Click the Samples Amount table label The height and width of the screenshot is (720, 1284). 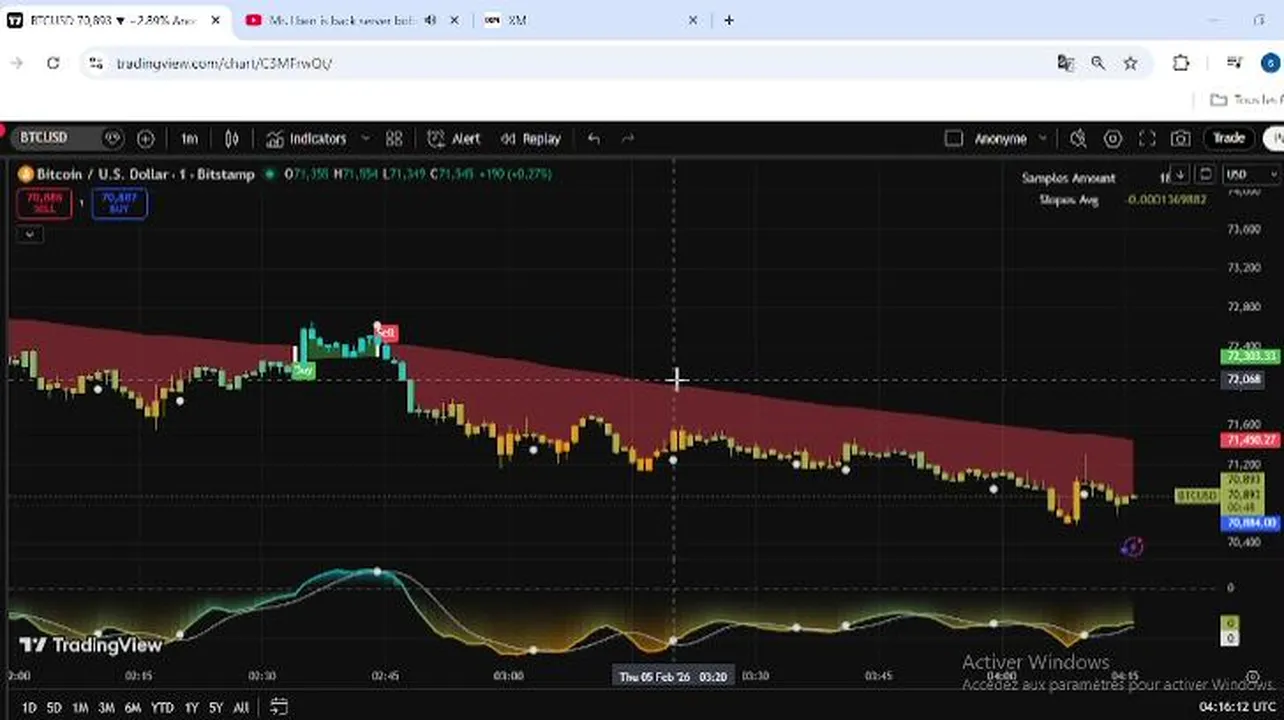point(1068,178)
